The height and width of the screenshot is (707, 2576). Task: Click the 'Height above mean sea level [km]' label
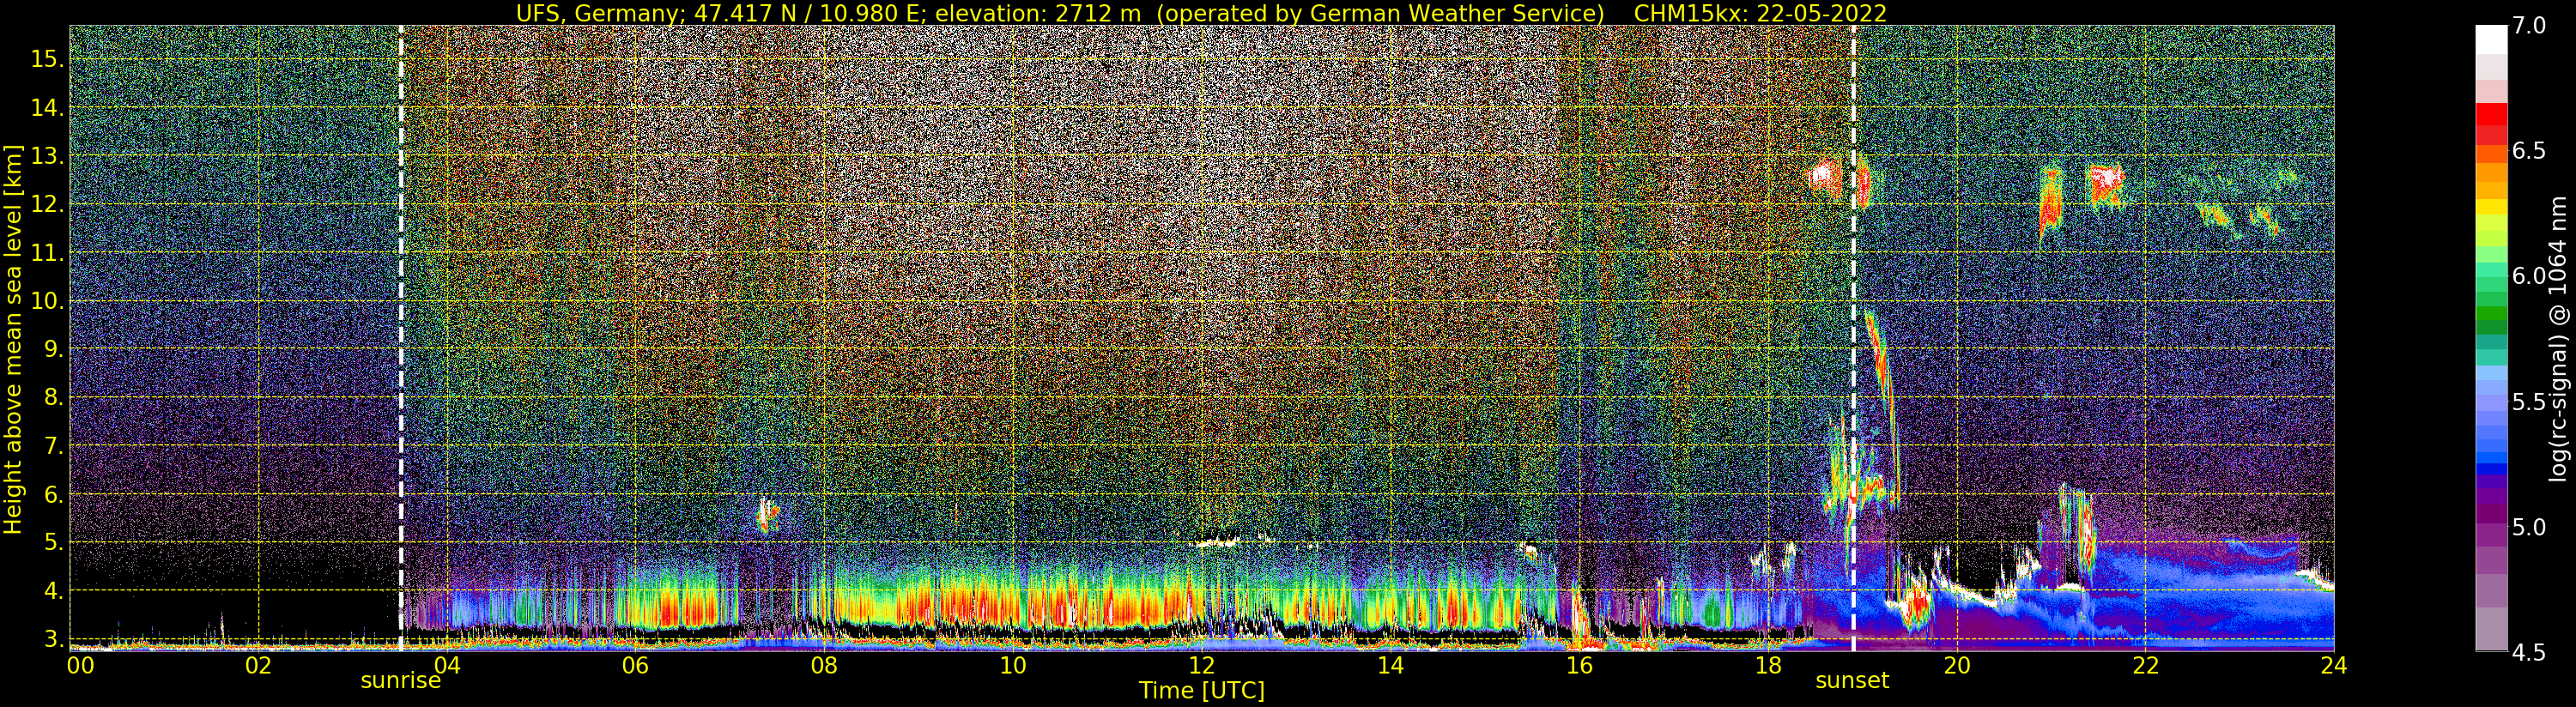click(x=13, y=339)
